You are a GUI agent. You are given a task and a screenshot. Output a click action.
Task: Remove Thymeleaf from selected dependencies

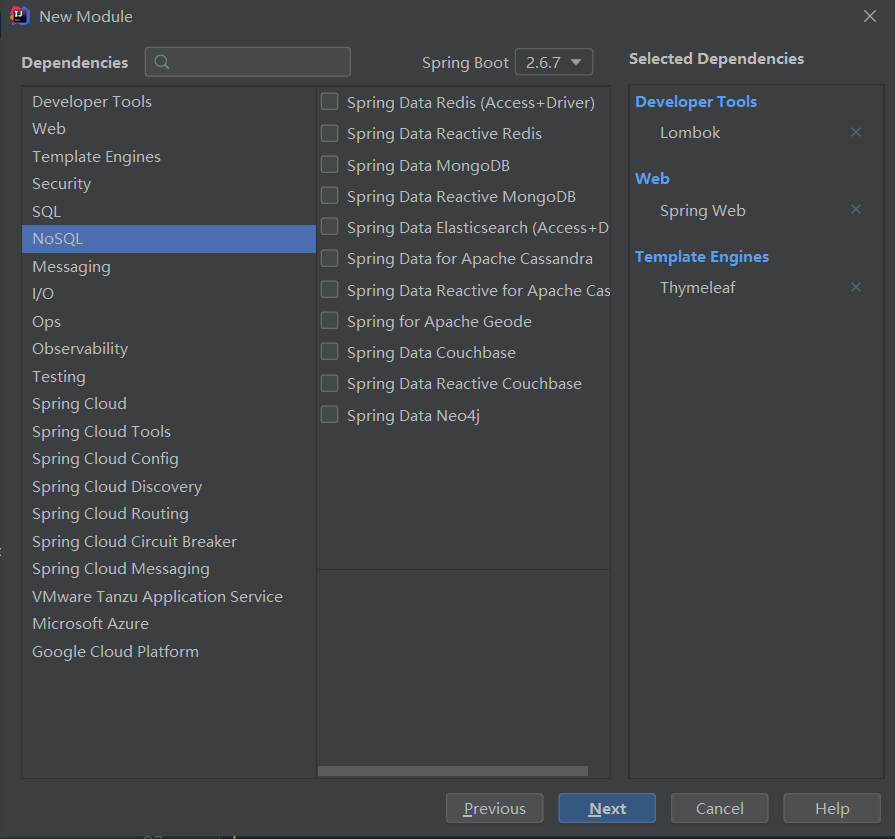click(x=856, y=287)
